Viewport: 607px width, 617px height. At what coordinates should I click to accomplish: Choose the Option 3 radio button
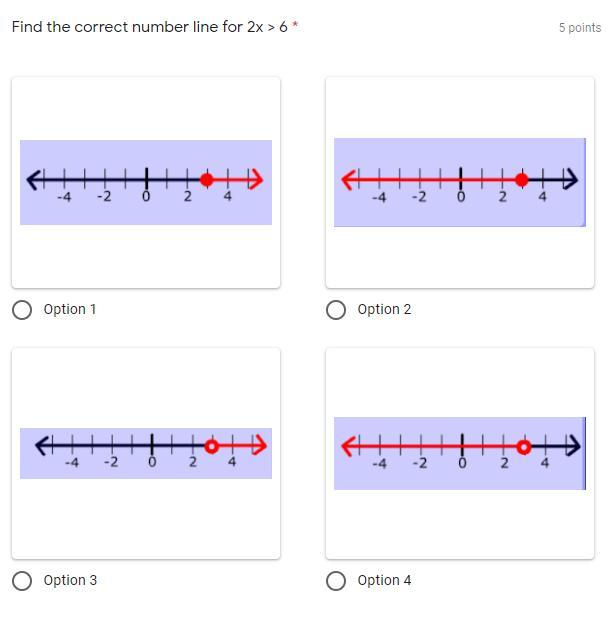pyautogui.click(x=22, y=581)
